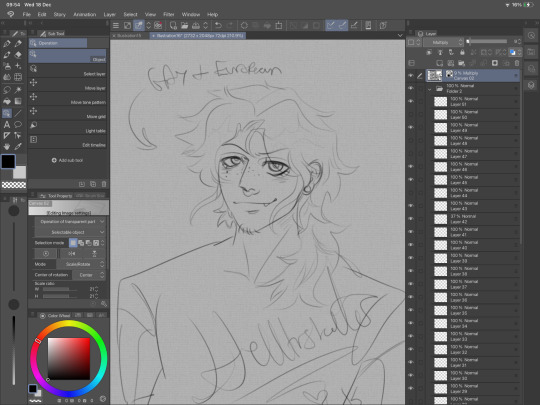Switch to the first Illustration canvas tab
Viewport: 540px width, 405px height.
pos(129,35)
